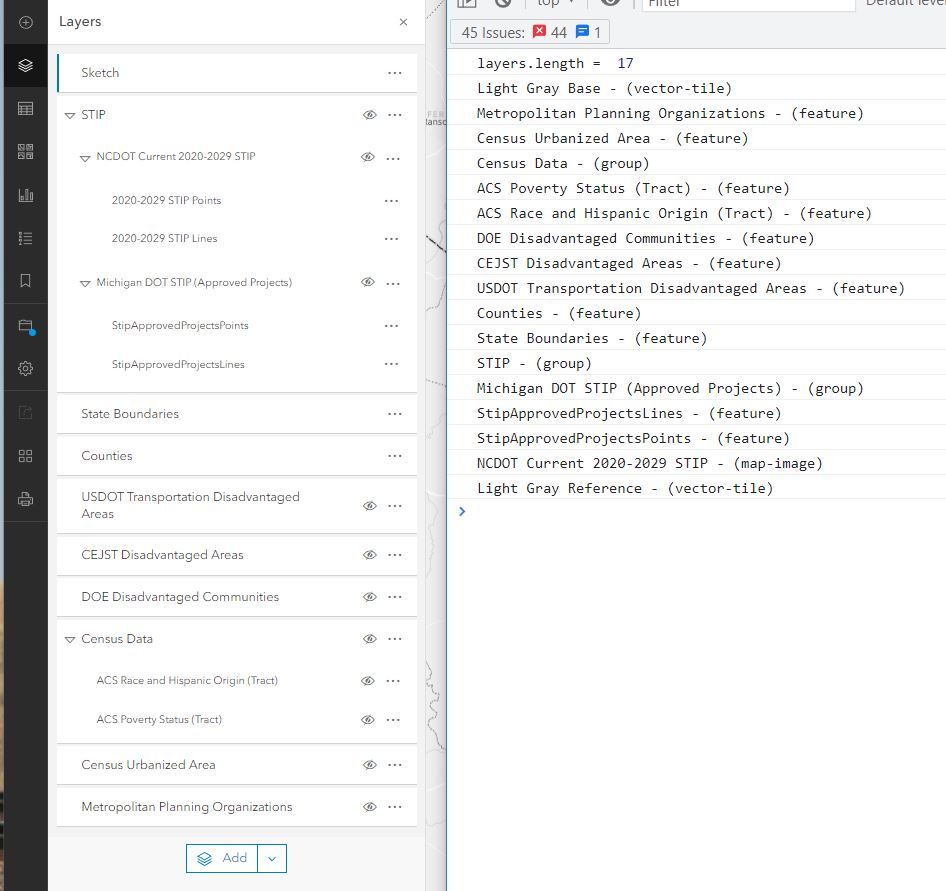Screen dimensions: 946x891
Task: Toggle visibility of Metropolitan Planning Organizations
Action: pos(370,807)
